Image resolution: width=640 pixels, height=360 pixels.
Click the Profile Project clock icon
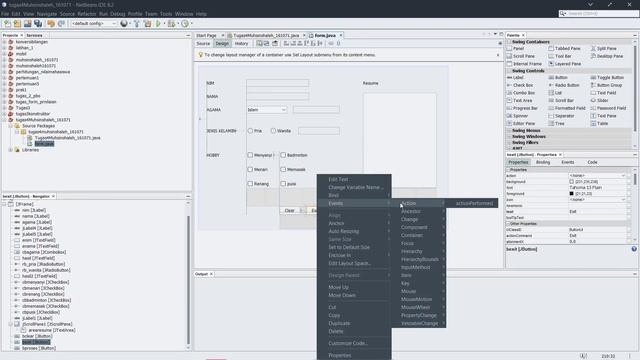pos(185,24)
